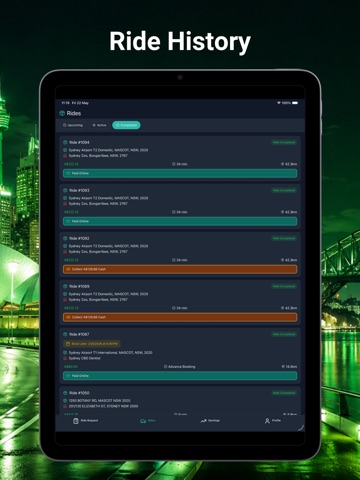Image resolution: width=360 pixels, height=480 pixels.
Task: Open the Earnings bottom tab
Action: (210, 421)
